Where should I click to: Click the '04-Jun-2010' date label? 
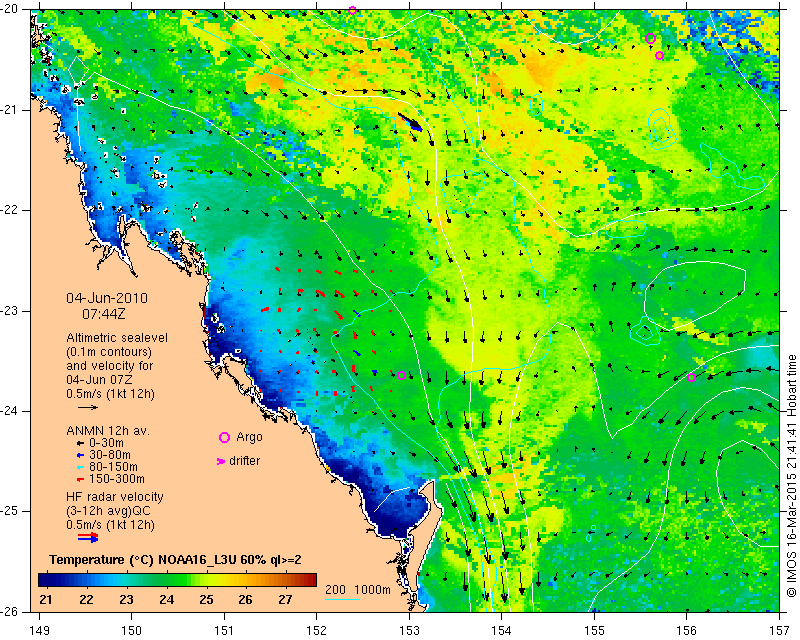(107, 298)
